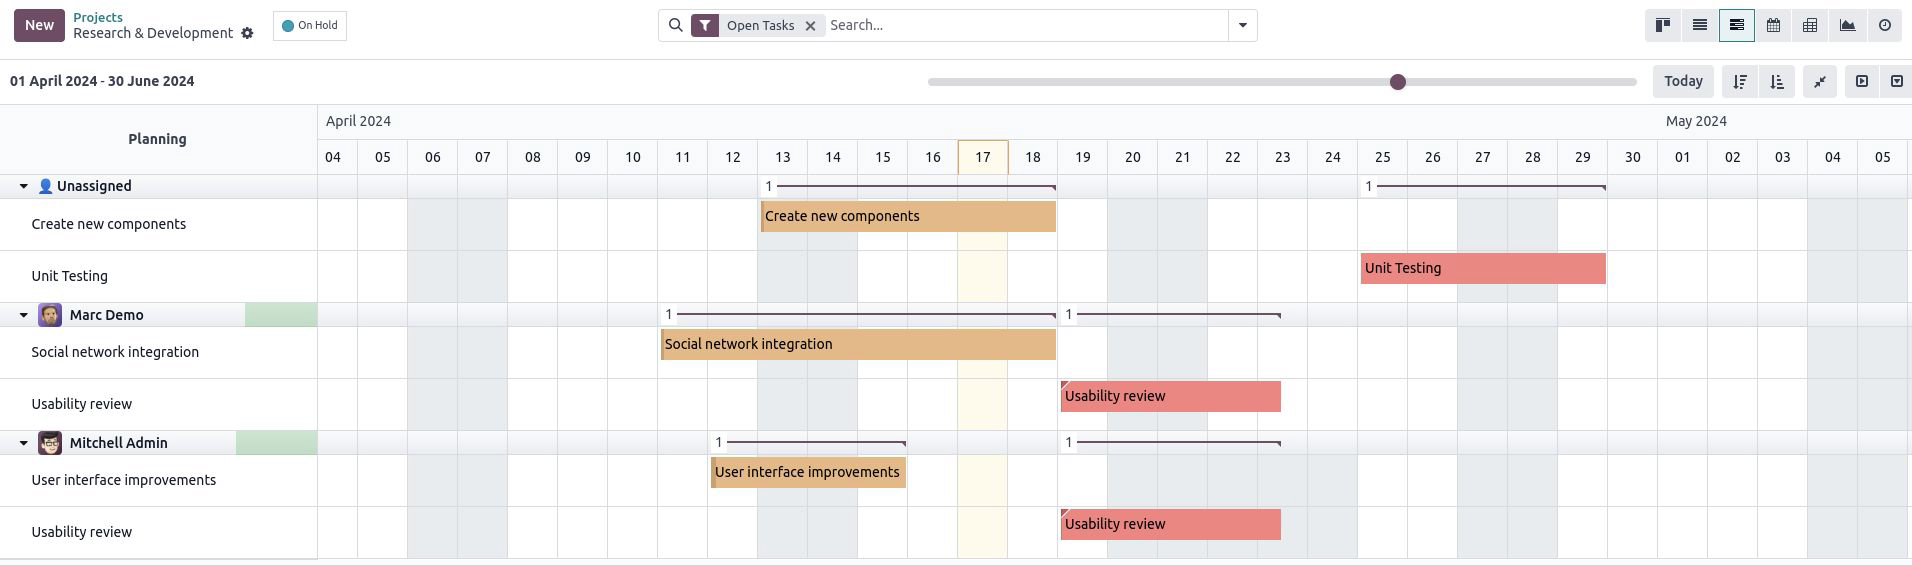
Task: Go to the Projects breadcrumb
Action: (98, 17)
